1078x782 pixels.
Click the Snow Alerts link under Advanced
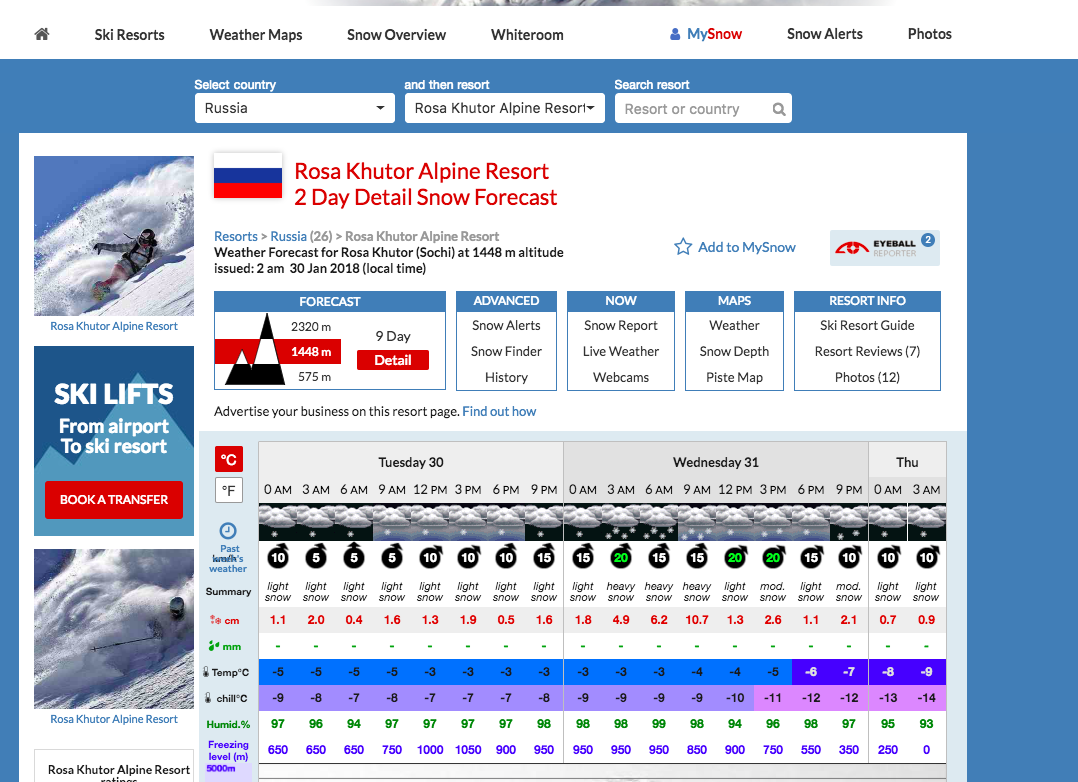point(506,325)
